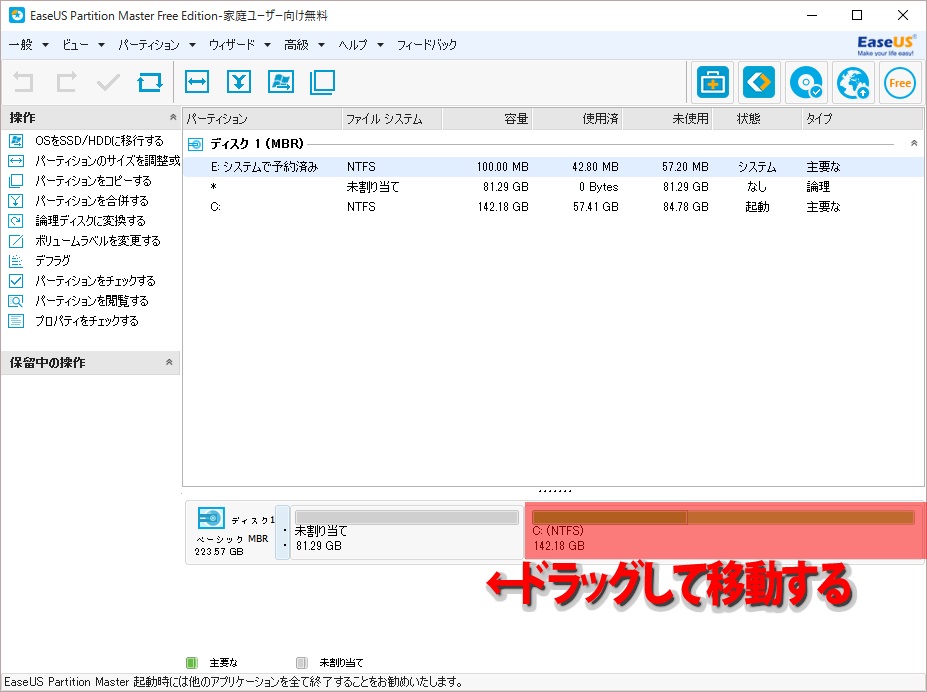Click the dropdown arrow next to 一般
This screenshot has width=927, height=692.
46,45
